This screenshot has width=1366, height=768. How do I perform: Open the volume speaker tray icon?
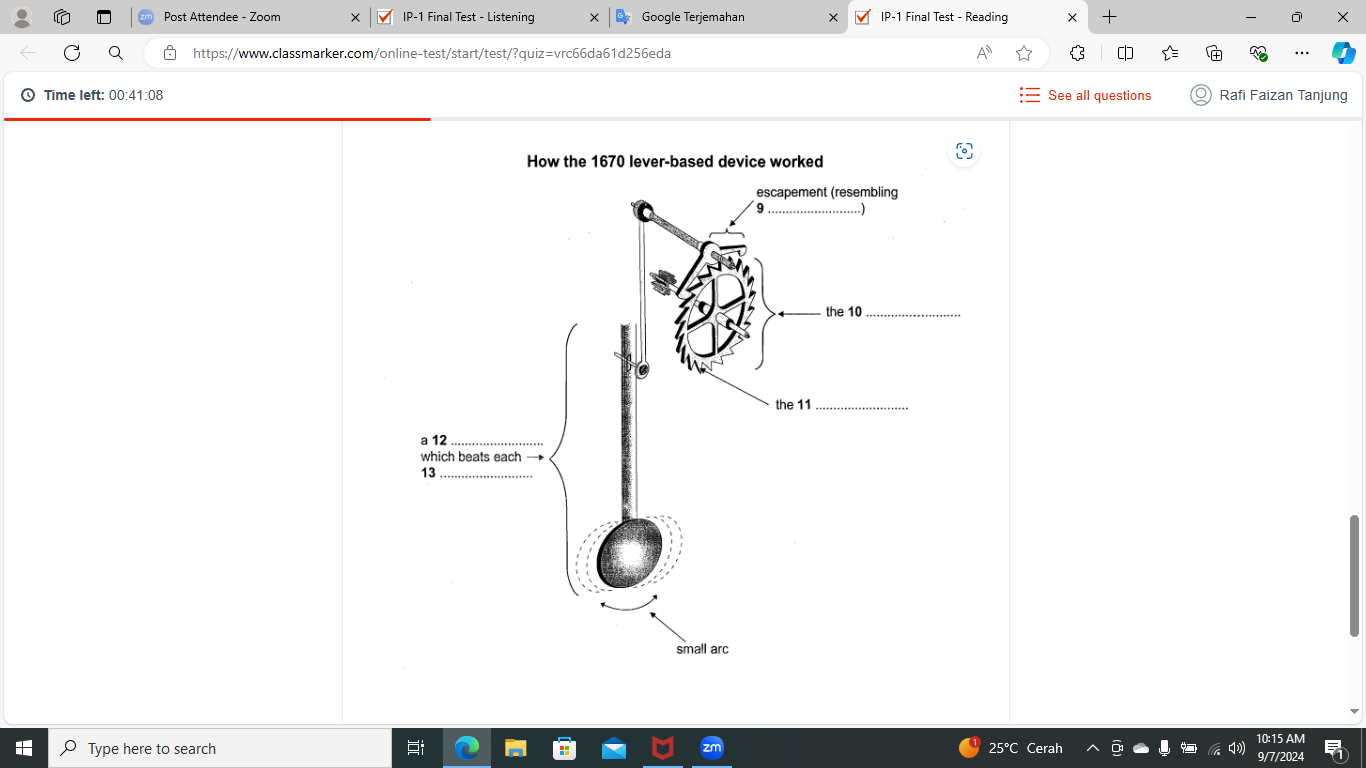pyautogui.click(x=1237, y=748)
